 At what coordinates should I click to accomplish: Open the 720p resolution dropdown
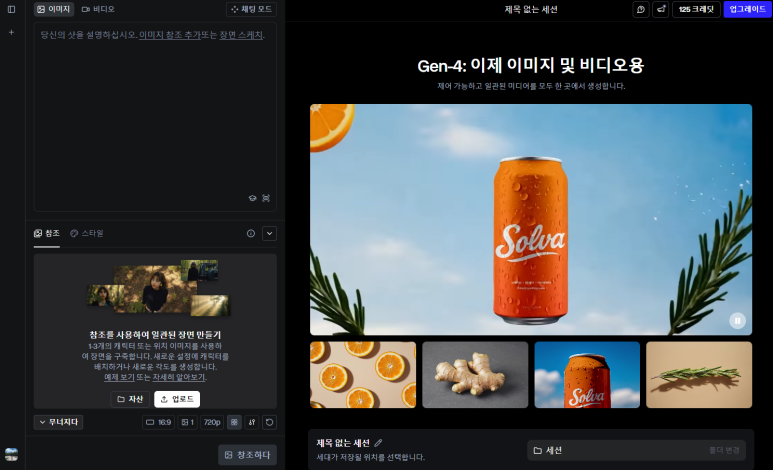212,422
